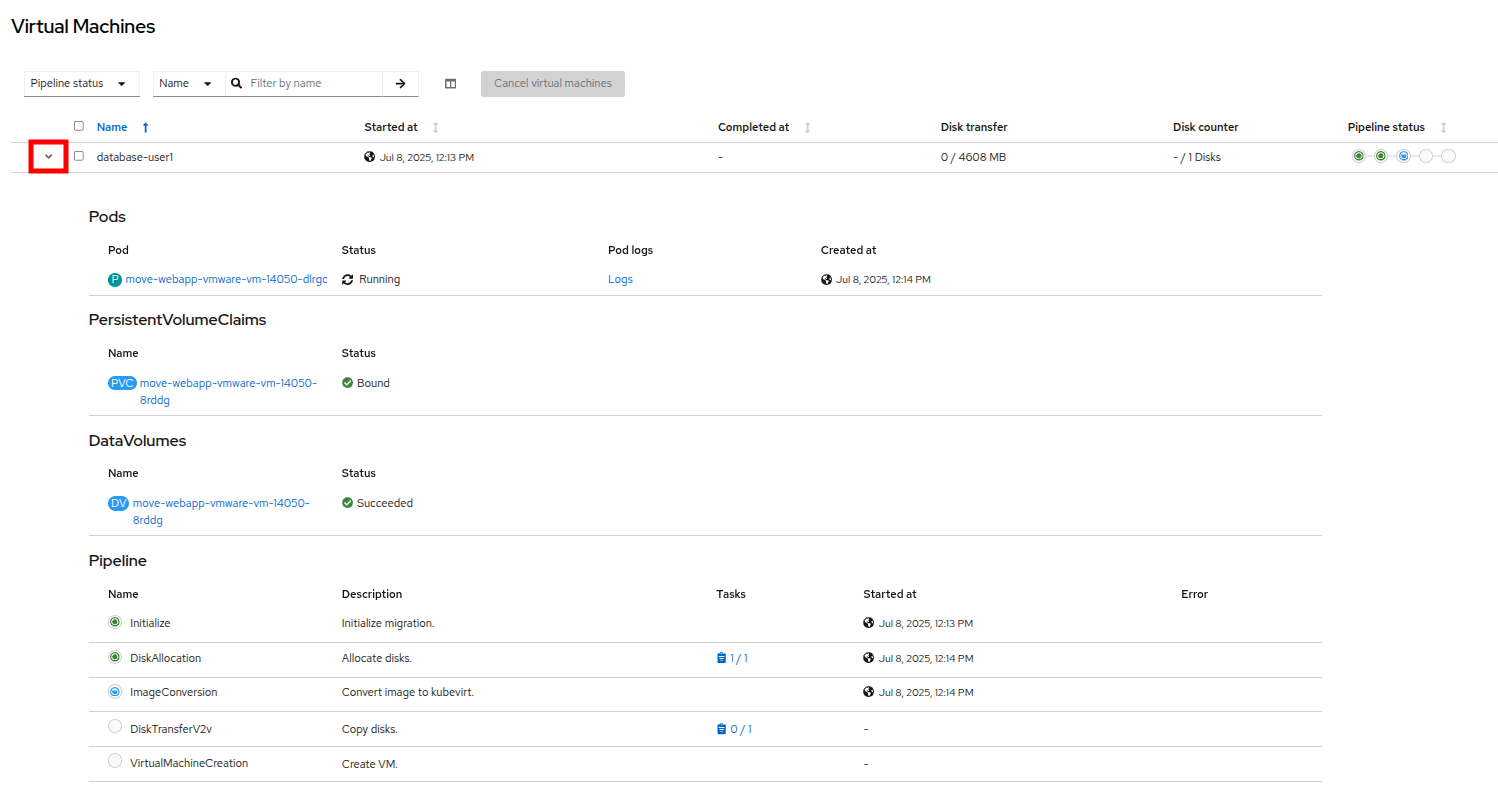Click the DiskAllocation tasks clipboard icon
The image size is (1498, 794).
[x=721, y=658]
